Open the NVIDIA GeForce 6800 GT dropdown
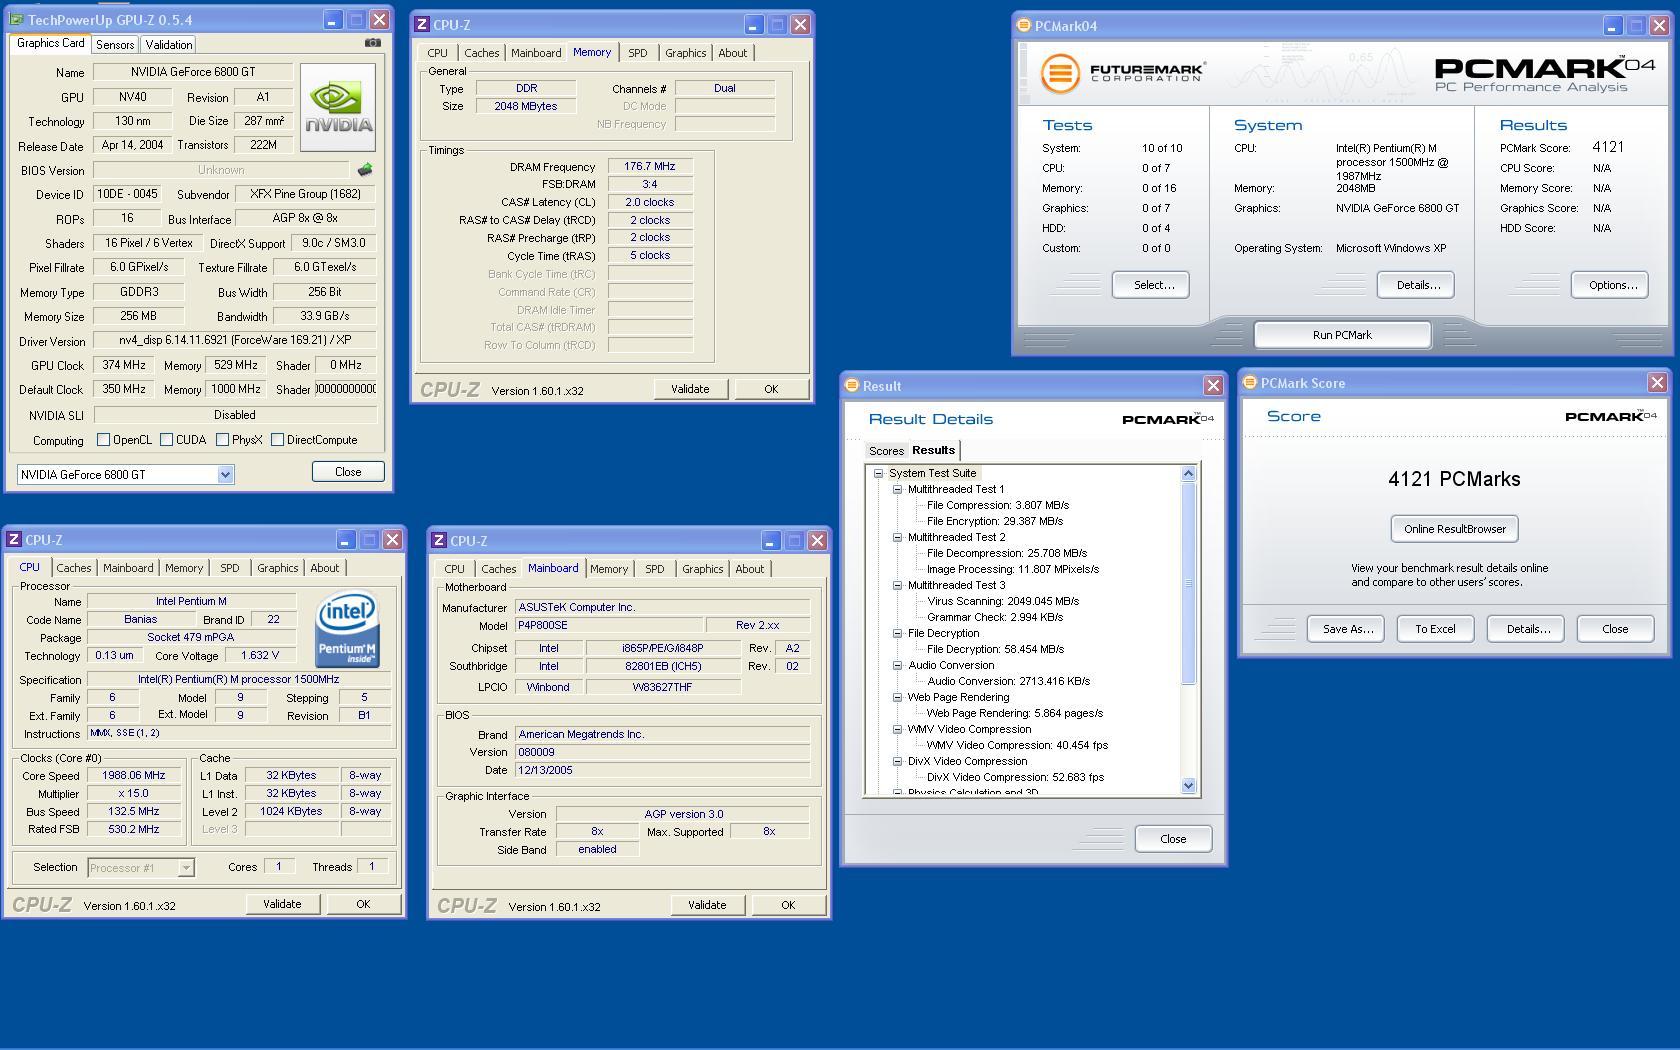Image resolution: width=1680 pixels, height=1050 pixels. (x=226, y=475)
